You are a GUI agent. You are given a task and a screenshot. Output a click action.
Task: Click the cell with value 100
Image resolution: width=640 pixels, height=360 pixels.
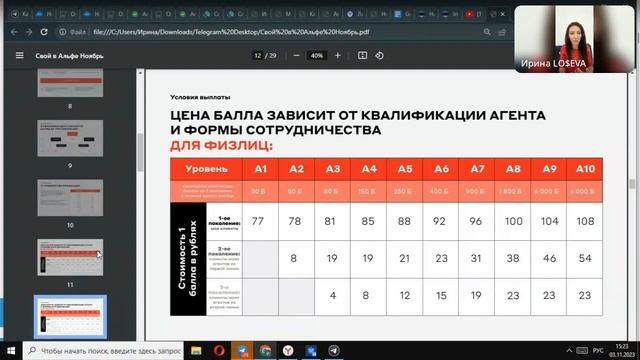click(x=513, y=221)
